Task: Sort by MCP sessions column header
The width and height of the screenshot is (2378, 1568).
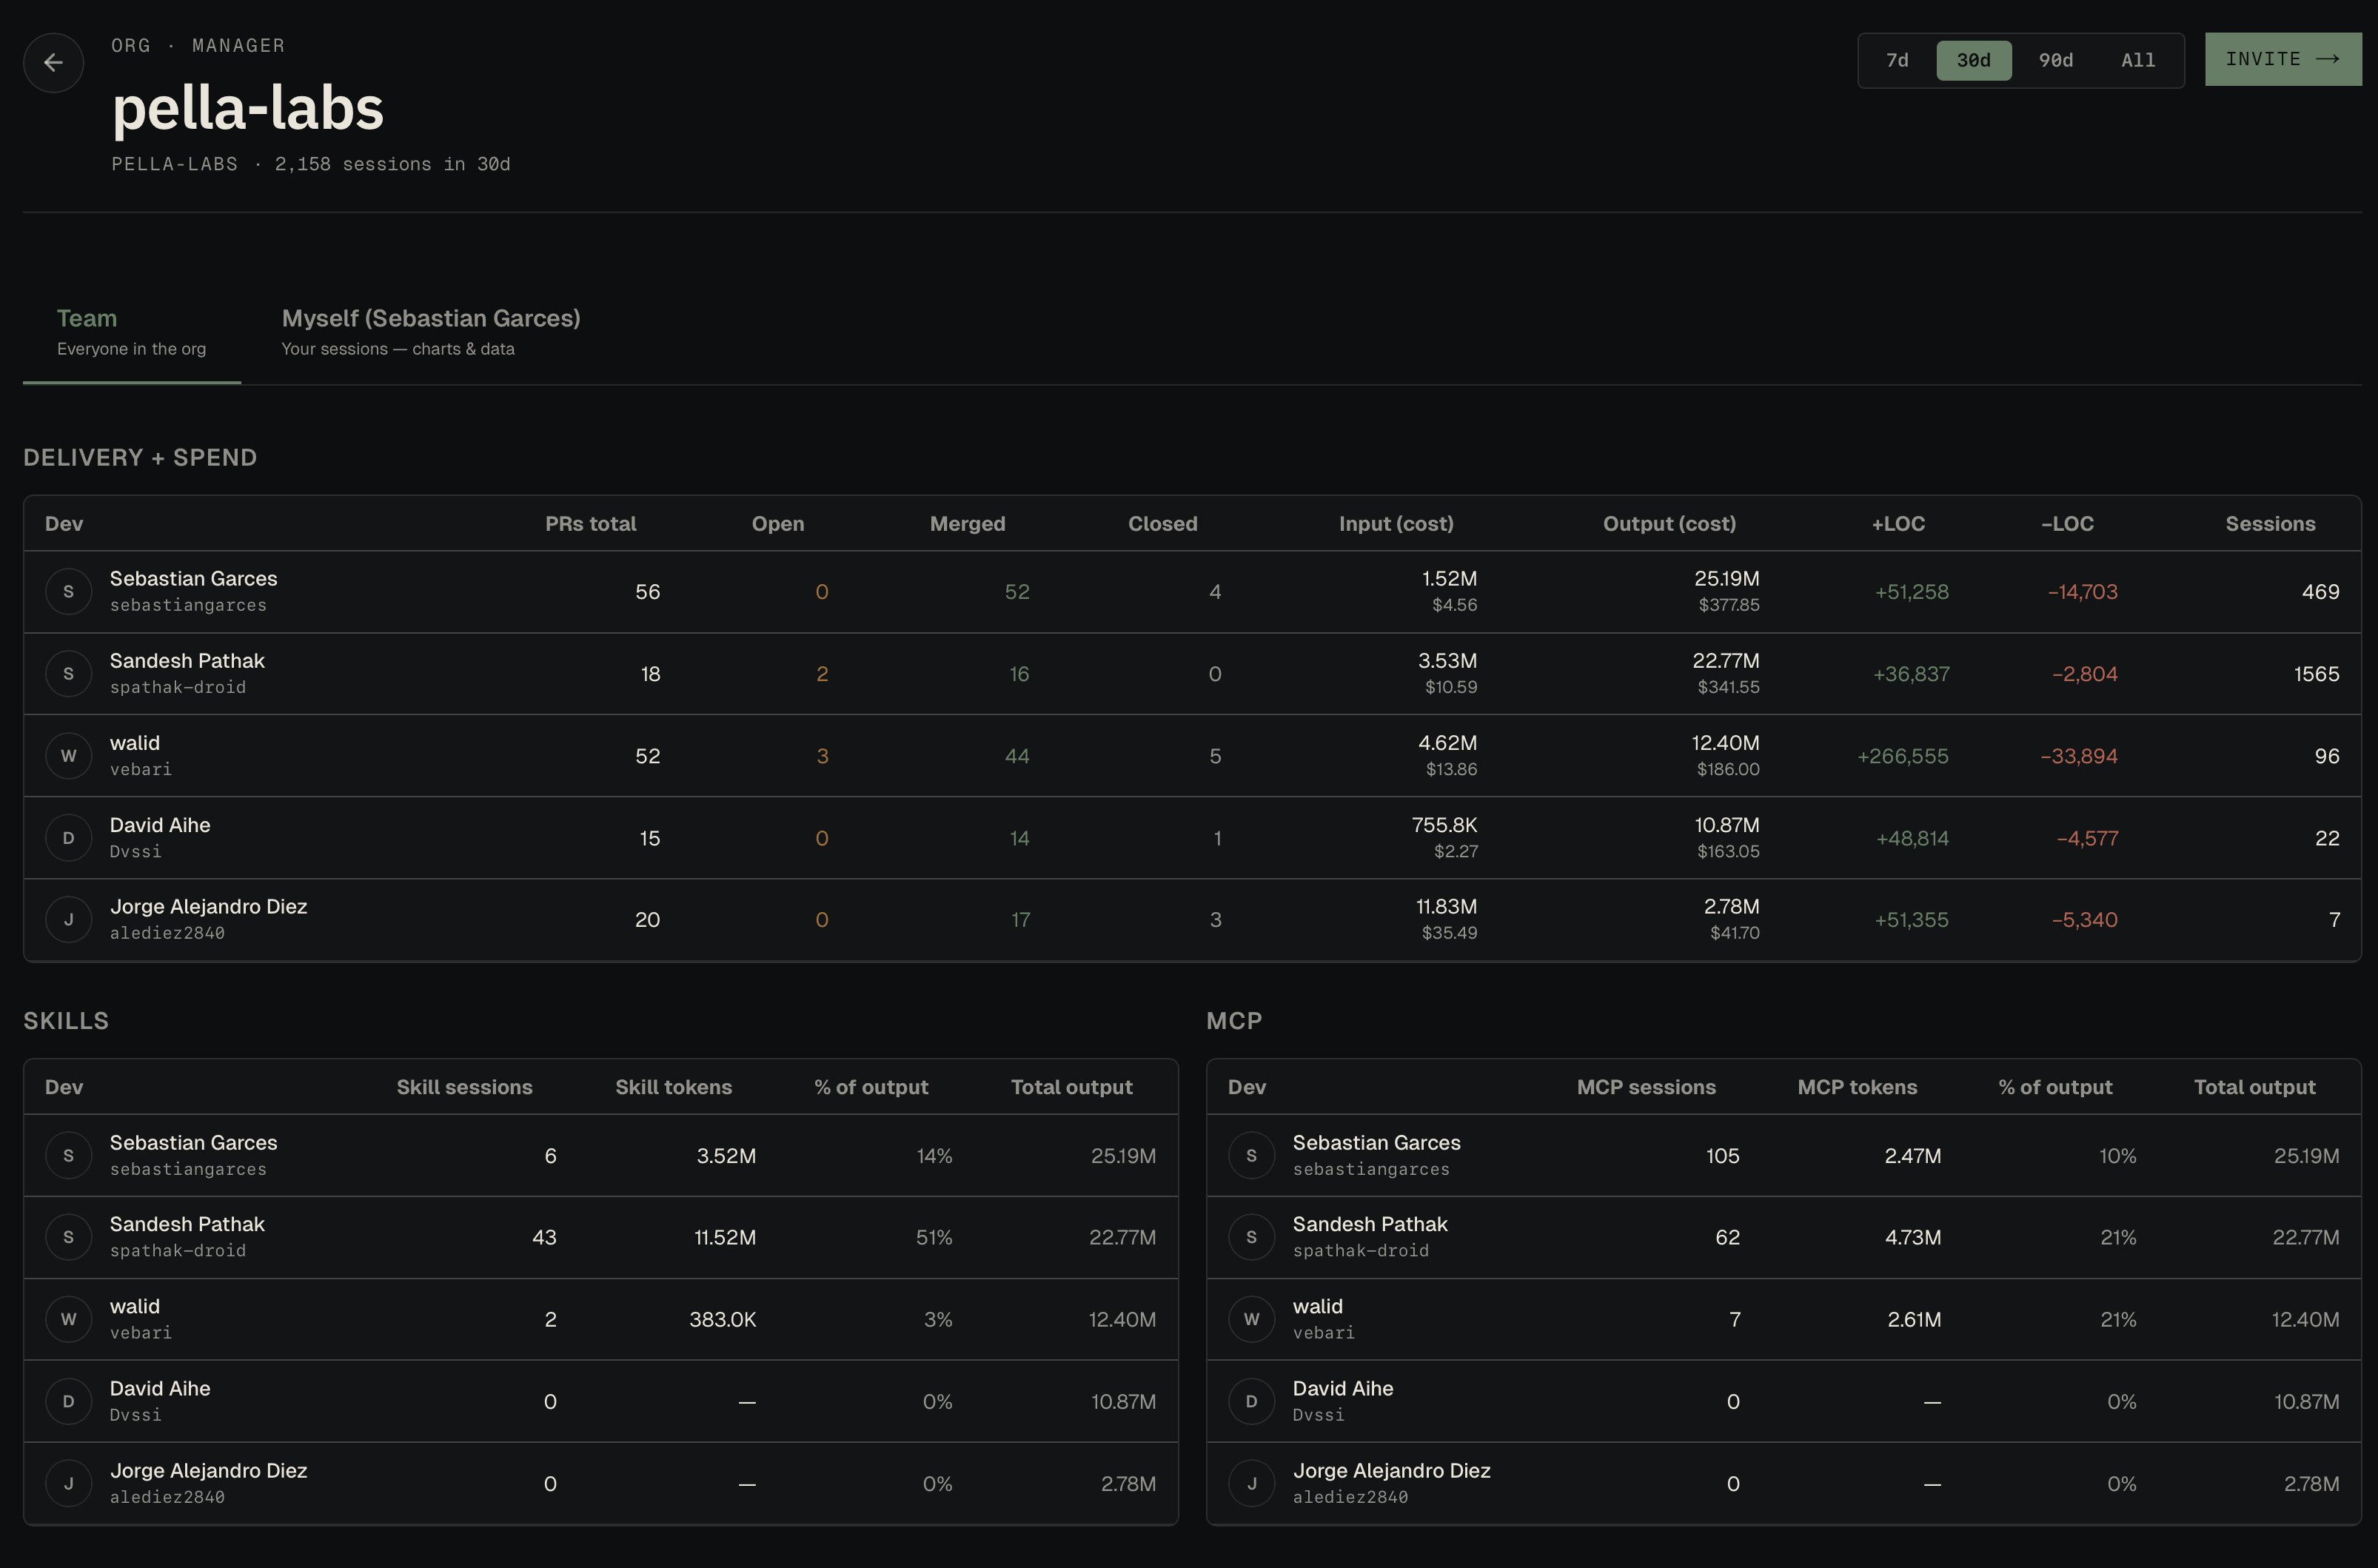Action: [x=1646, y=1087]
